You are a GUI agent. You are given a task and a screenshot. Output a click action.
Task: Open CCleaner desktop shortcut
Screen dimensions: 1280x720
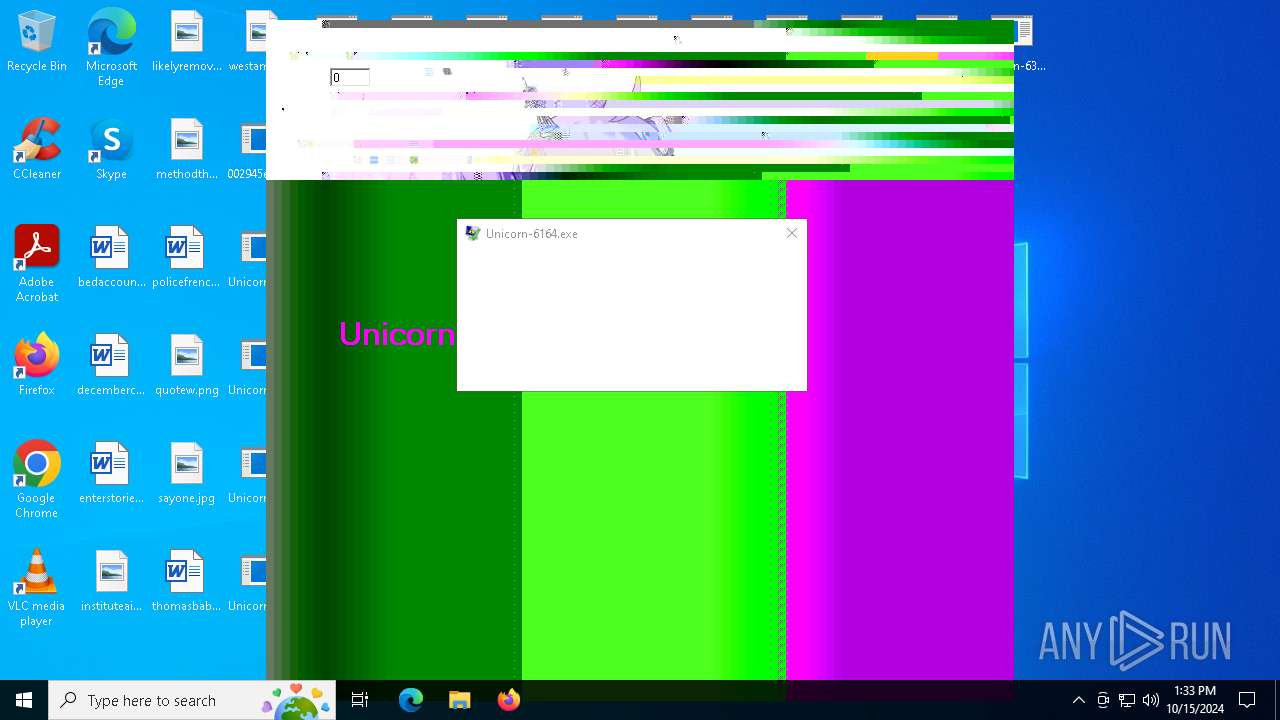36,150
